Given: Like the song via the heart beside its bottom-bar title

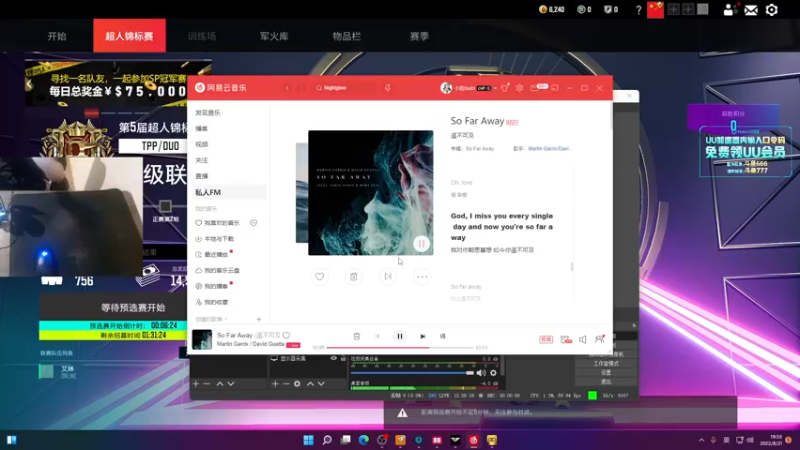Looking at the screenshot, I should click(286, 335).
